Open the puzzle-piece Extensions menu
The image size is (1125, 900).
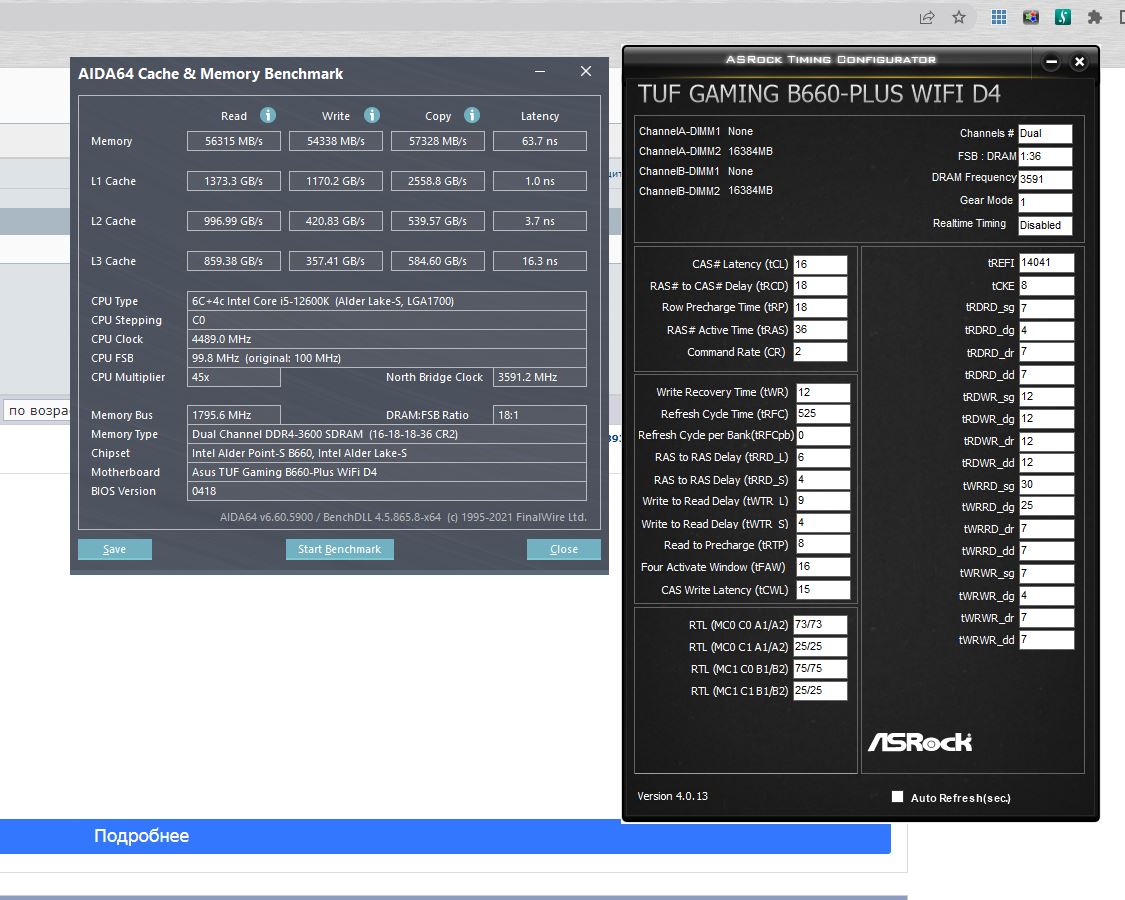pos(1094,17)
